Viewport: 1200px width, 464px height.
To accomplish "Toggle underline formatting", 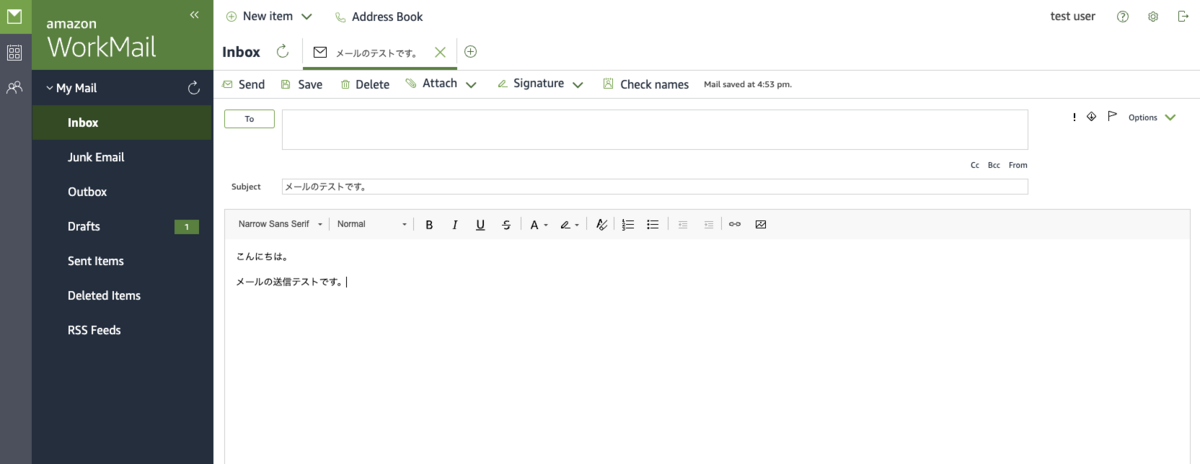I will [x=480, y=225].
